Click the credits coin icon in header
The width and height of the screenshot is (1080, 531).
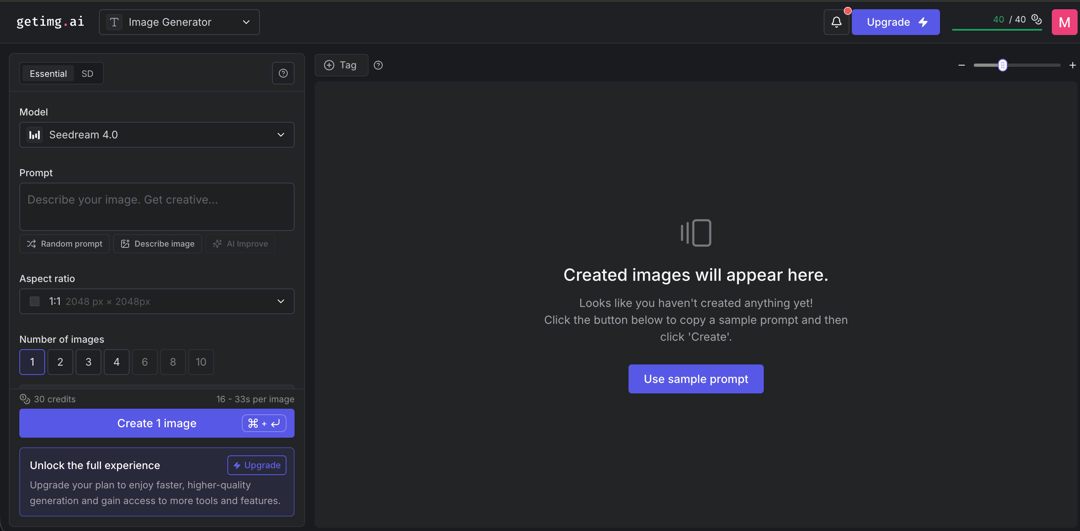tap(1036, 20)
